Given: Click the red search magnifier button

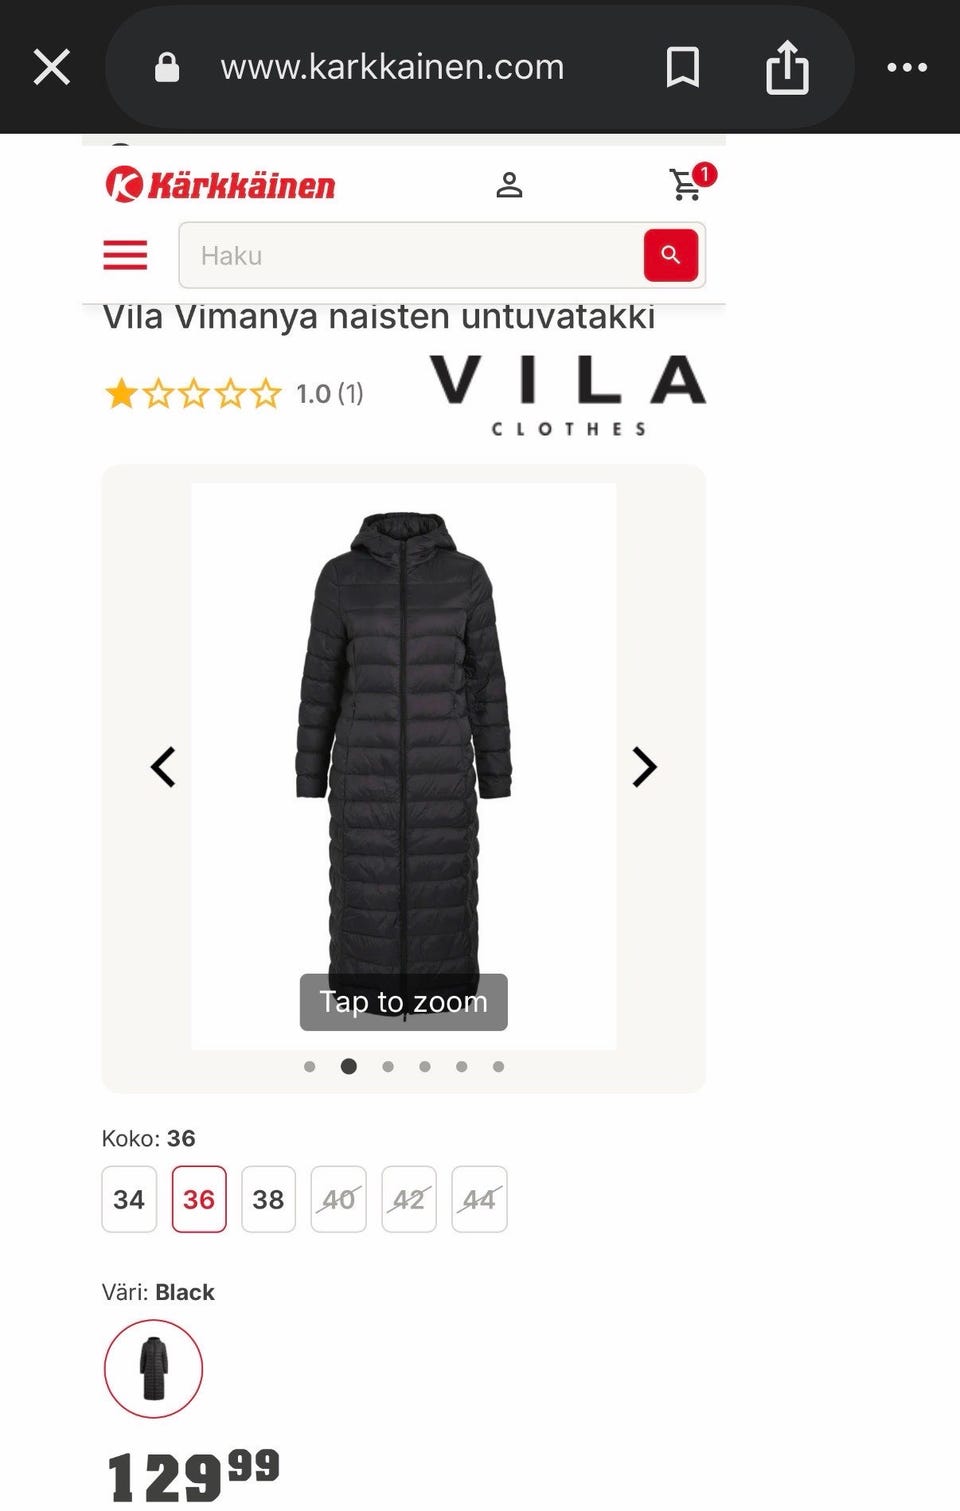Looking at the screenshot, I should coord(671,255).
